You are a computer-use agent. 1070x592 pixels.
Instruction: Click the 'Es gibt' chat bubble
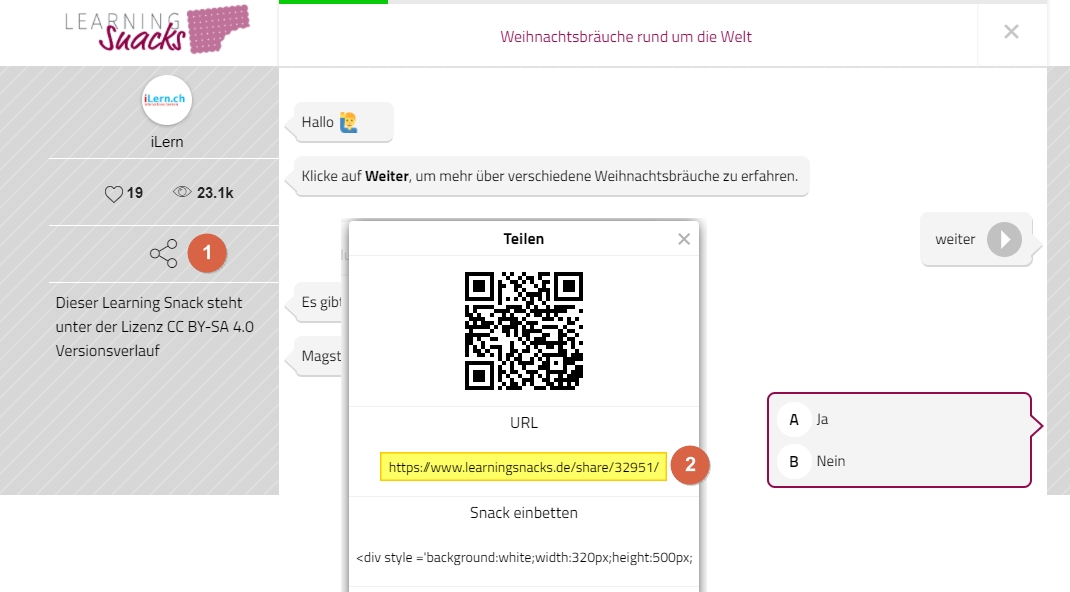click(318, 302)
